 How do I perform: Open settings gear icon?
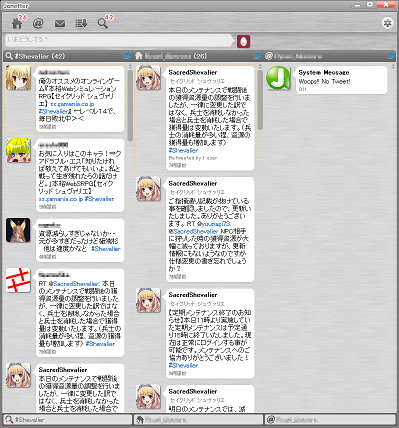point(387,23)
